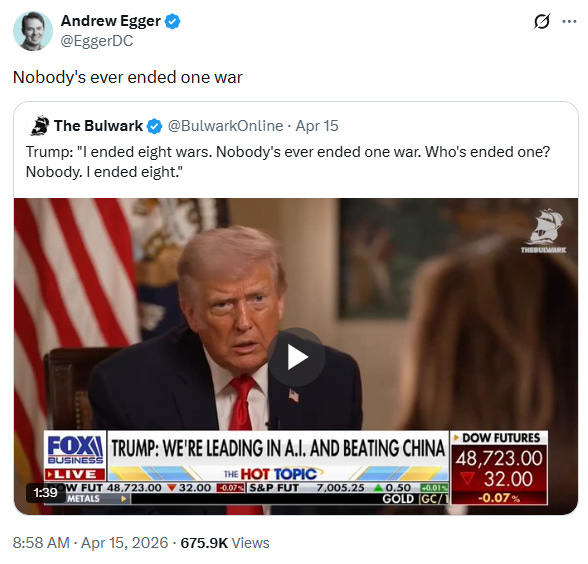
Task: Open quoted tweet text about eight wars
Action: point(288,162)
